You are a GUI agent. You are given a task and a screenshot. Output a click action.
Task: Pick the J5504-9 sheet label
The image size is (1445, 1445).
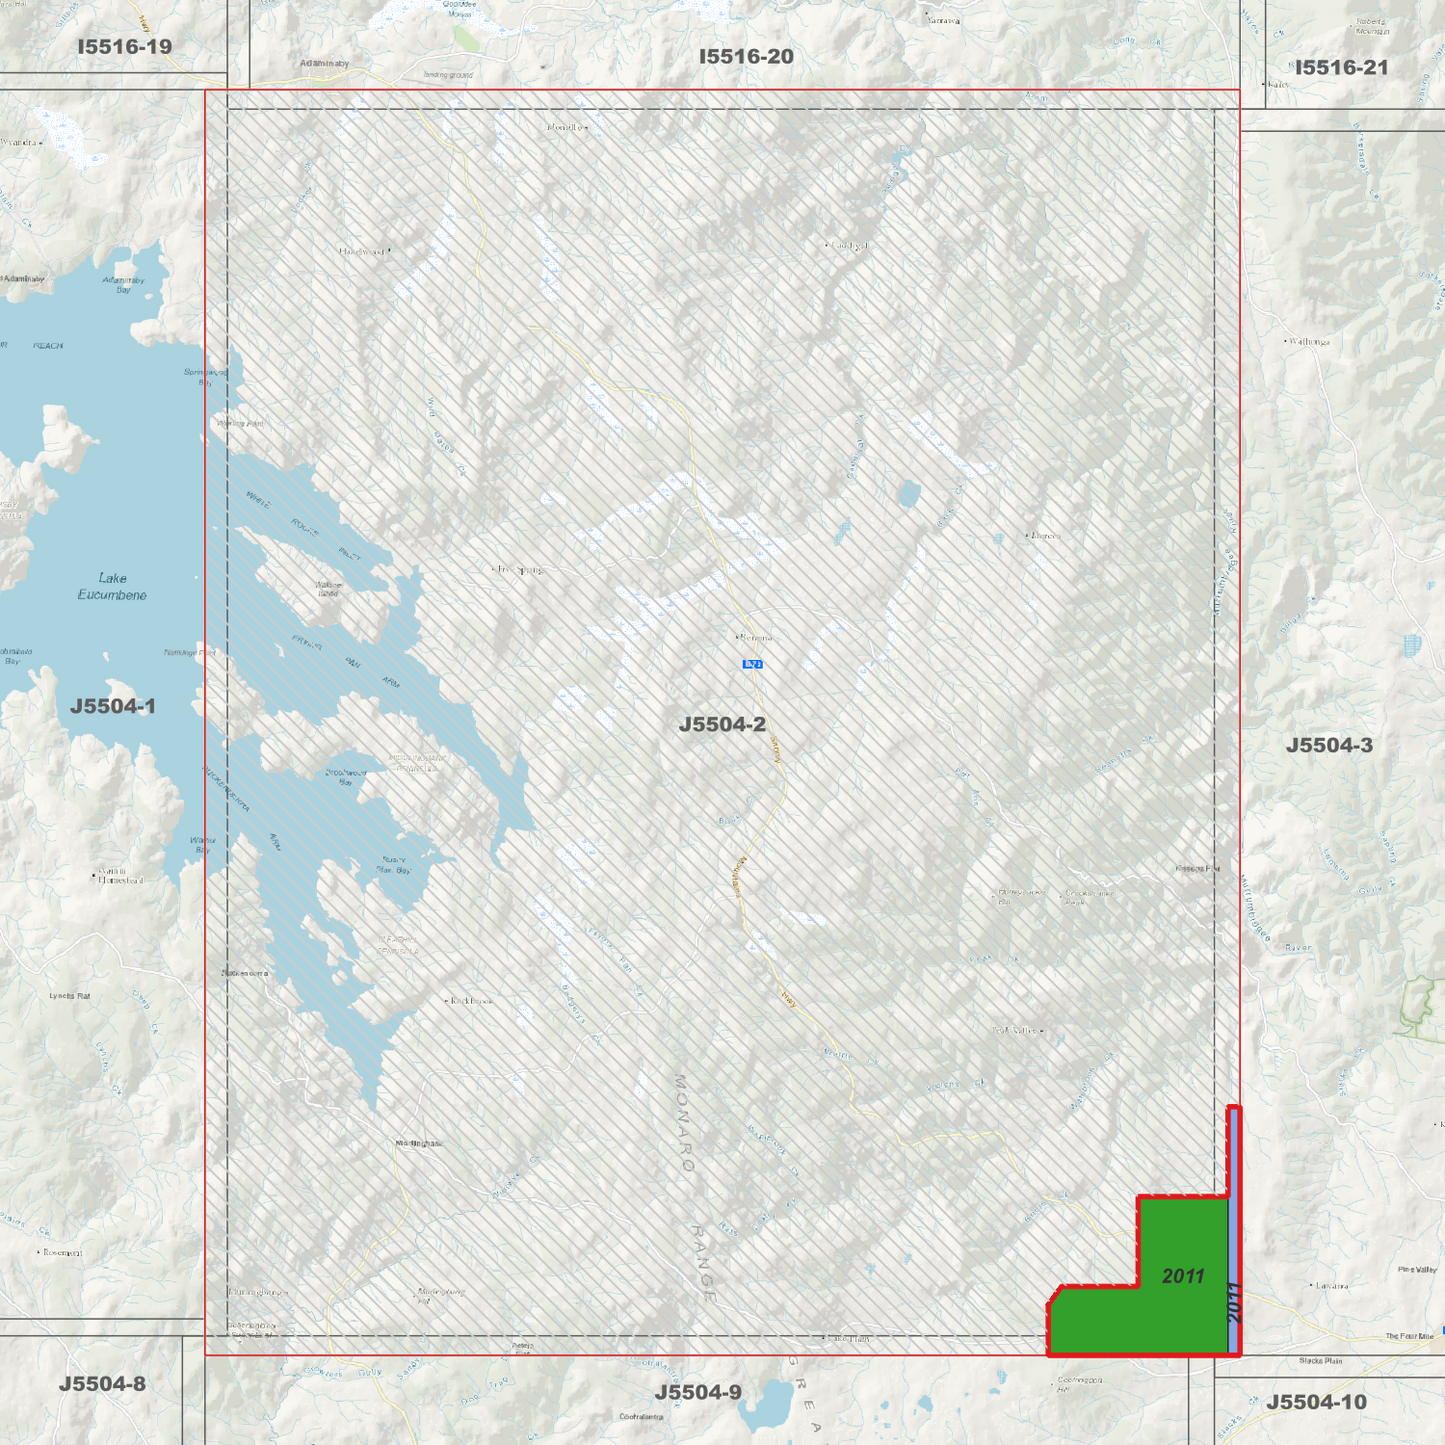[x=698, y=1392]
